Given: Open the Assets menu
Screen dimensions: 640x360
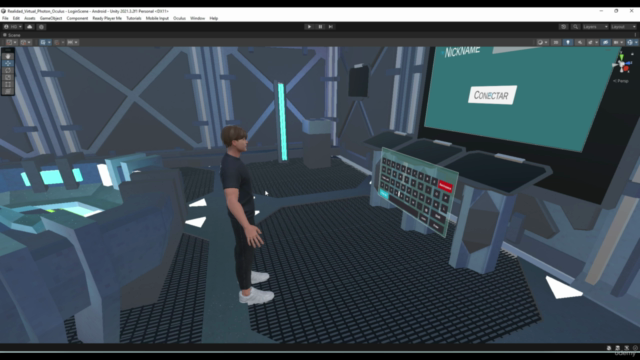Looking at the screenshot, I should pyautogui.click(x=30, y=18).
